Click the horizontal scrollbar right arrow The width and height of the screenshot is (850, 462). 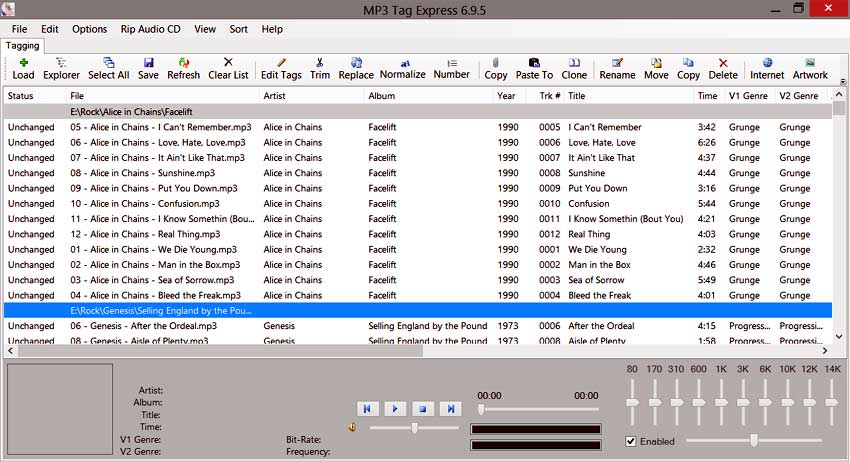pos(825,351)
